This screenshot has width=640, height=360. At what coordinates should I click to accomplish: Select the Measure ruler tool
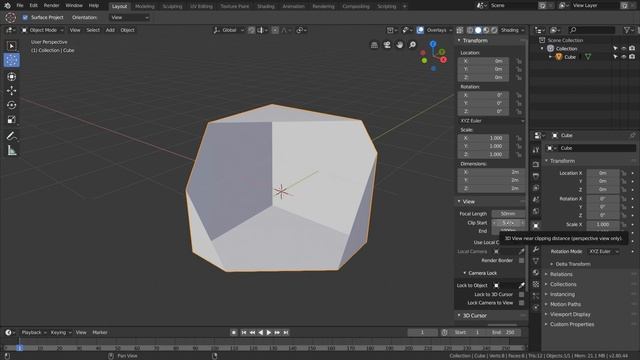click(x=11, y=151)
